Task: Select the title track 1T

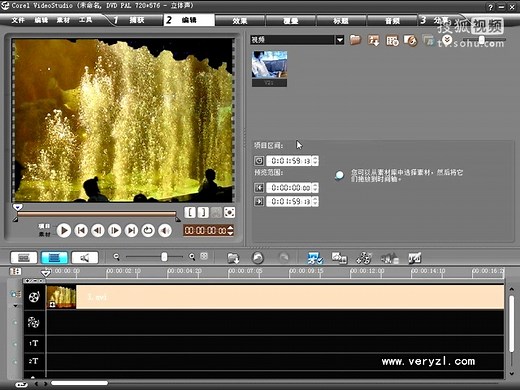Action: [x=34, y=343]
